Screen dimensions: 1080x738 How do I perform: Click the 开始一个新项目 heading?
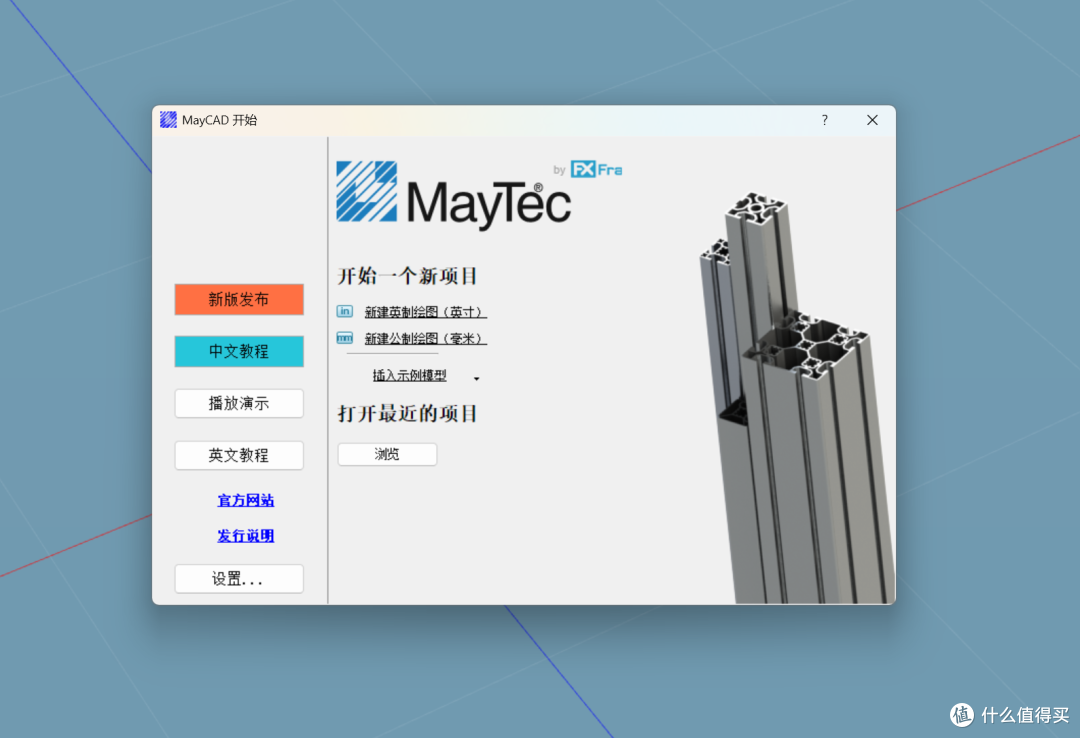tap(407, 276)
